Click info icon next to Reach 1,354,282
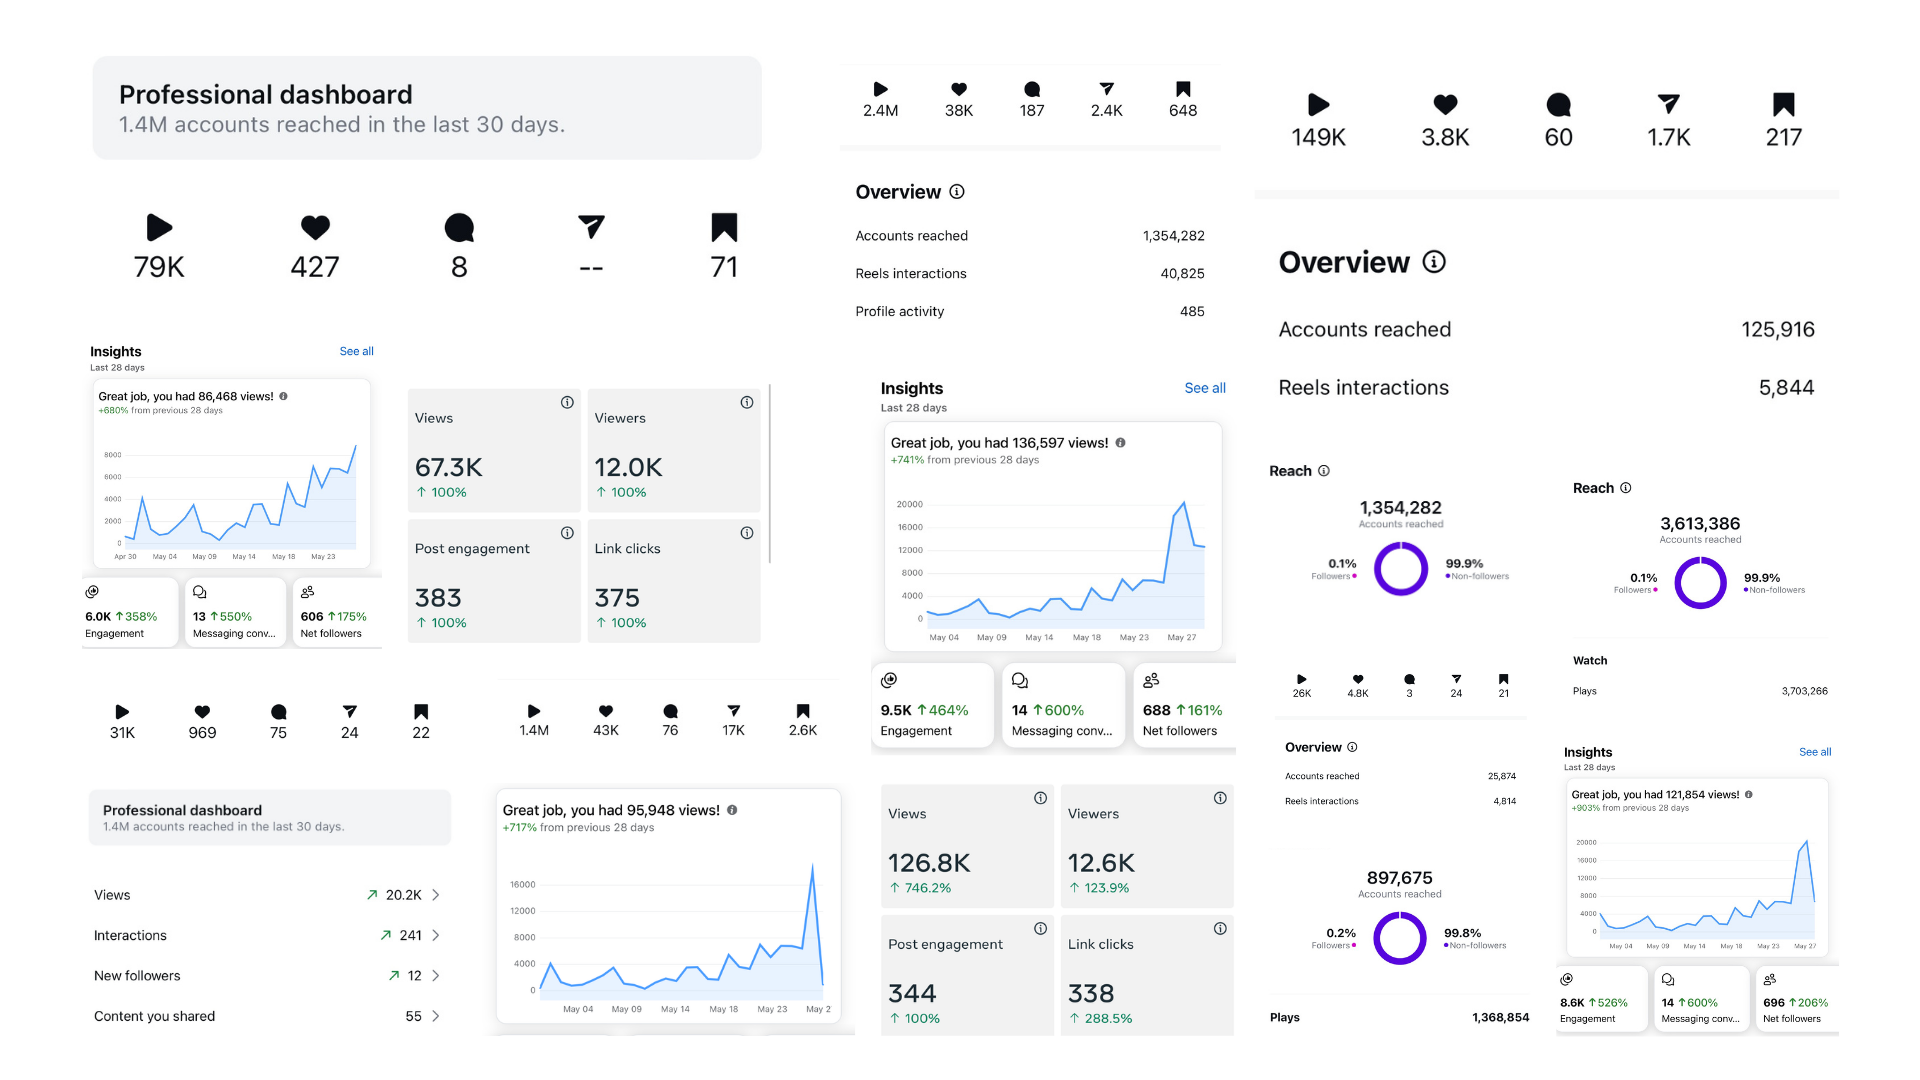Image resolution: width=1920 pixels, height=1080 pixels. click(1324, 471)
